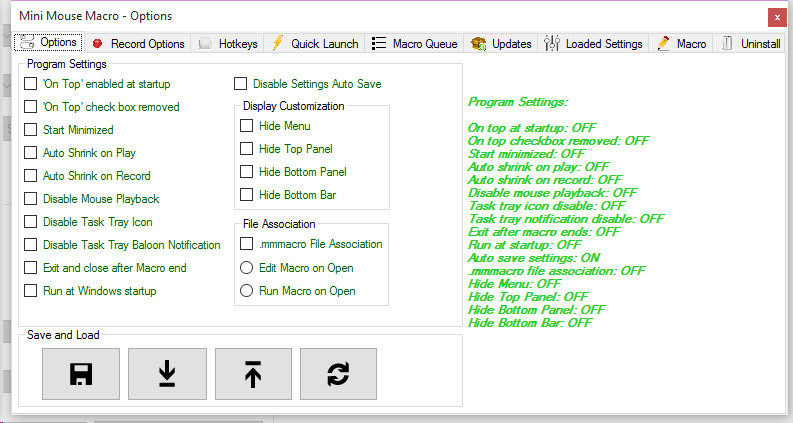Viewport: 793px width, 423px height.
Task: Click 'Hide Top Panel: OFF' status text
Action: [x=528, y=297]
